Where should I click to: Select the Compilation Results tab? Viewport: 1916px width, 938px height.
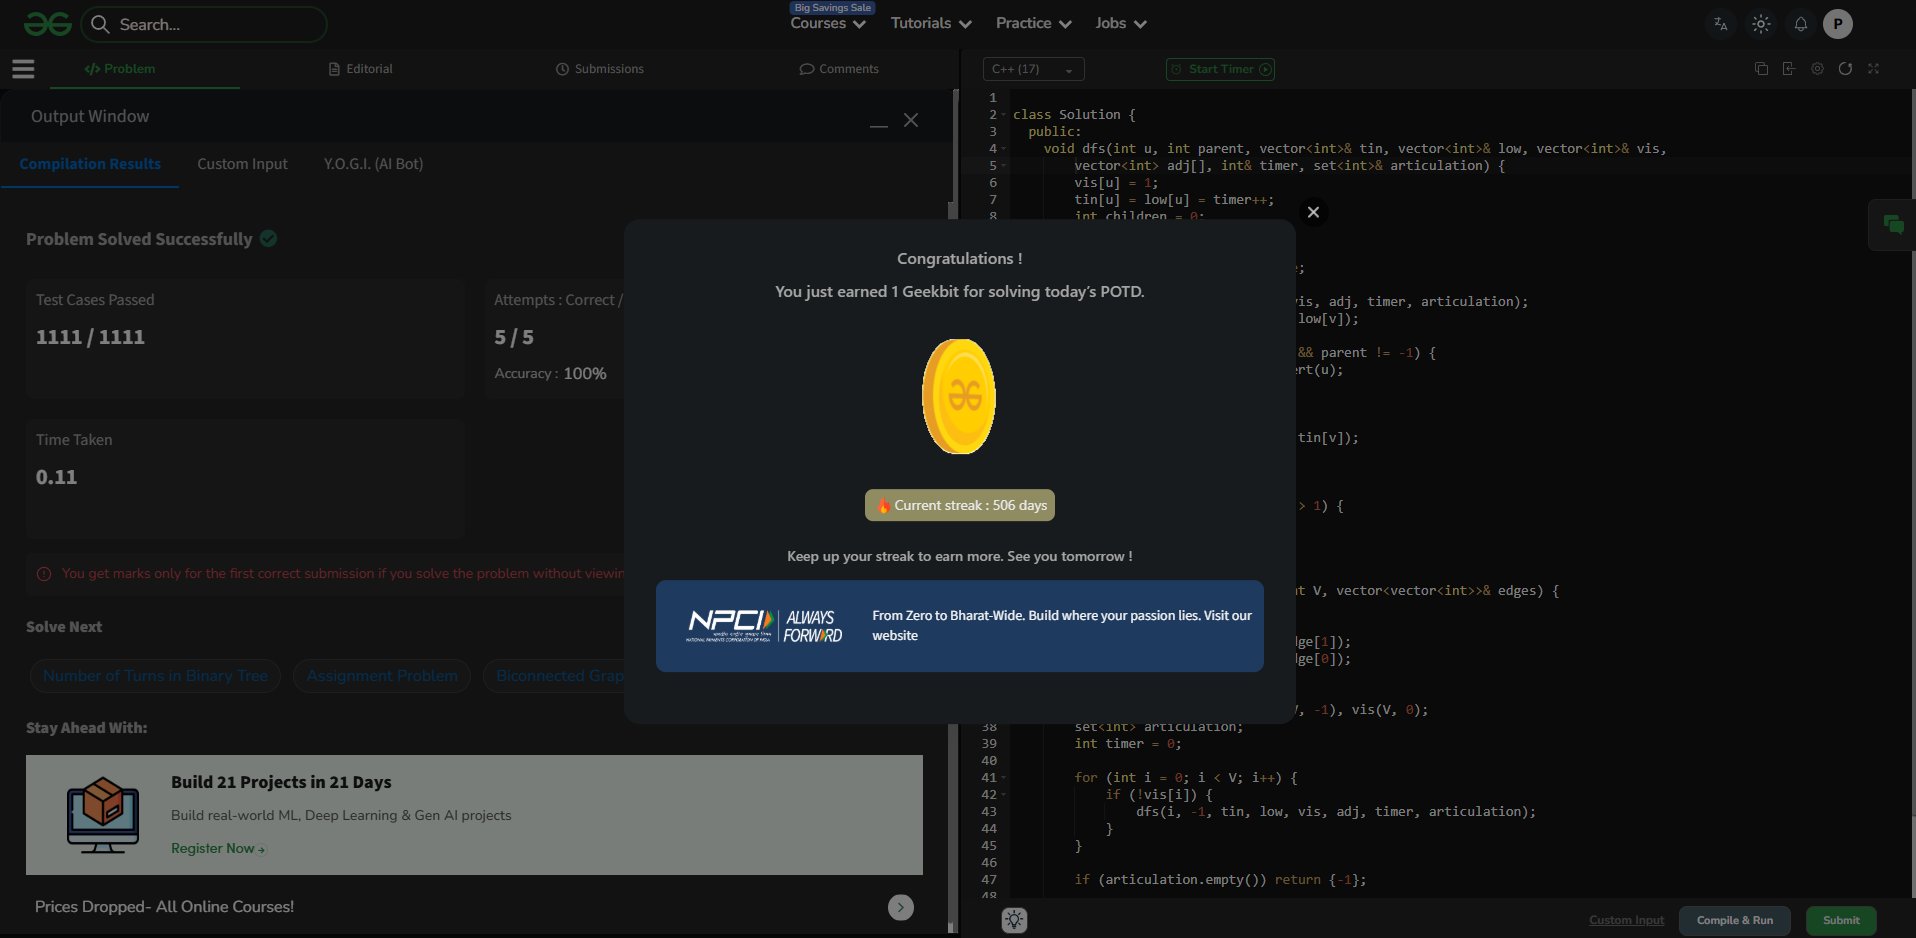90,164
